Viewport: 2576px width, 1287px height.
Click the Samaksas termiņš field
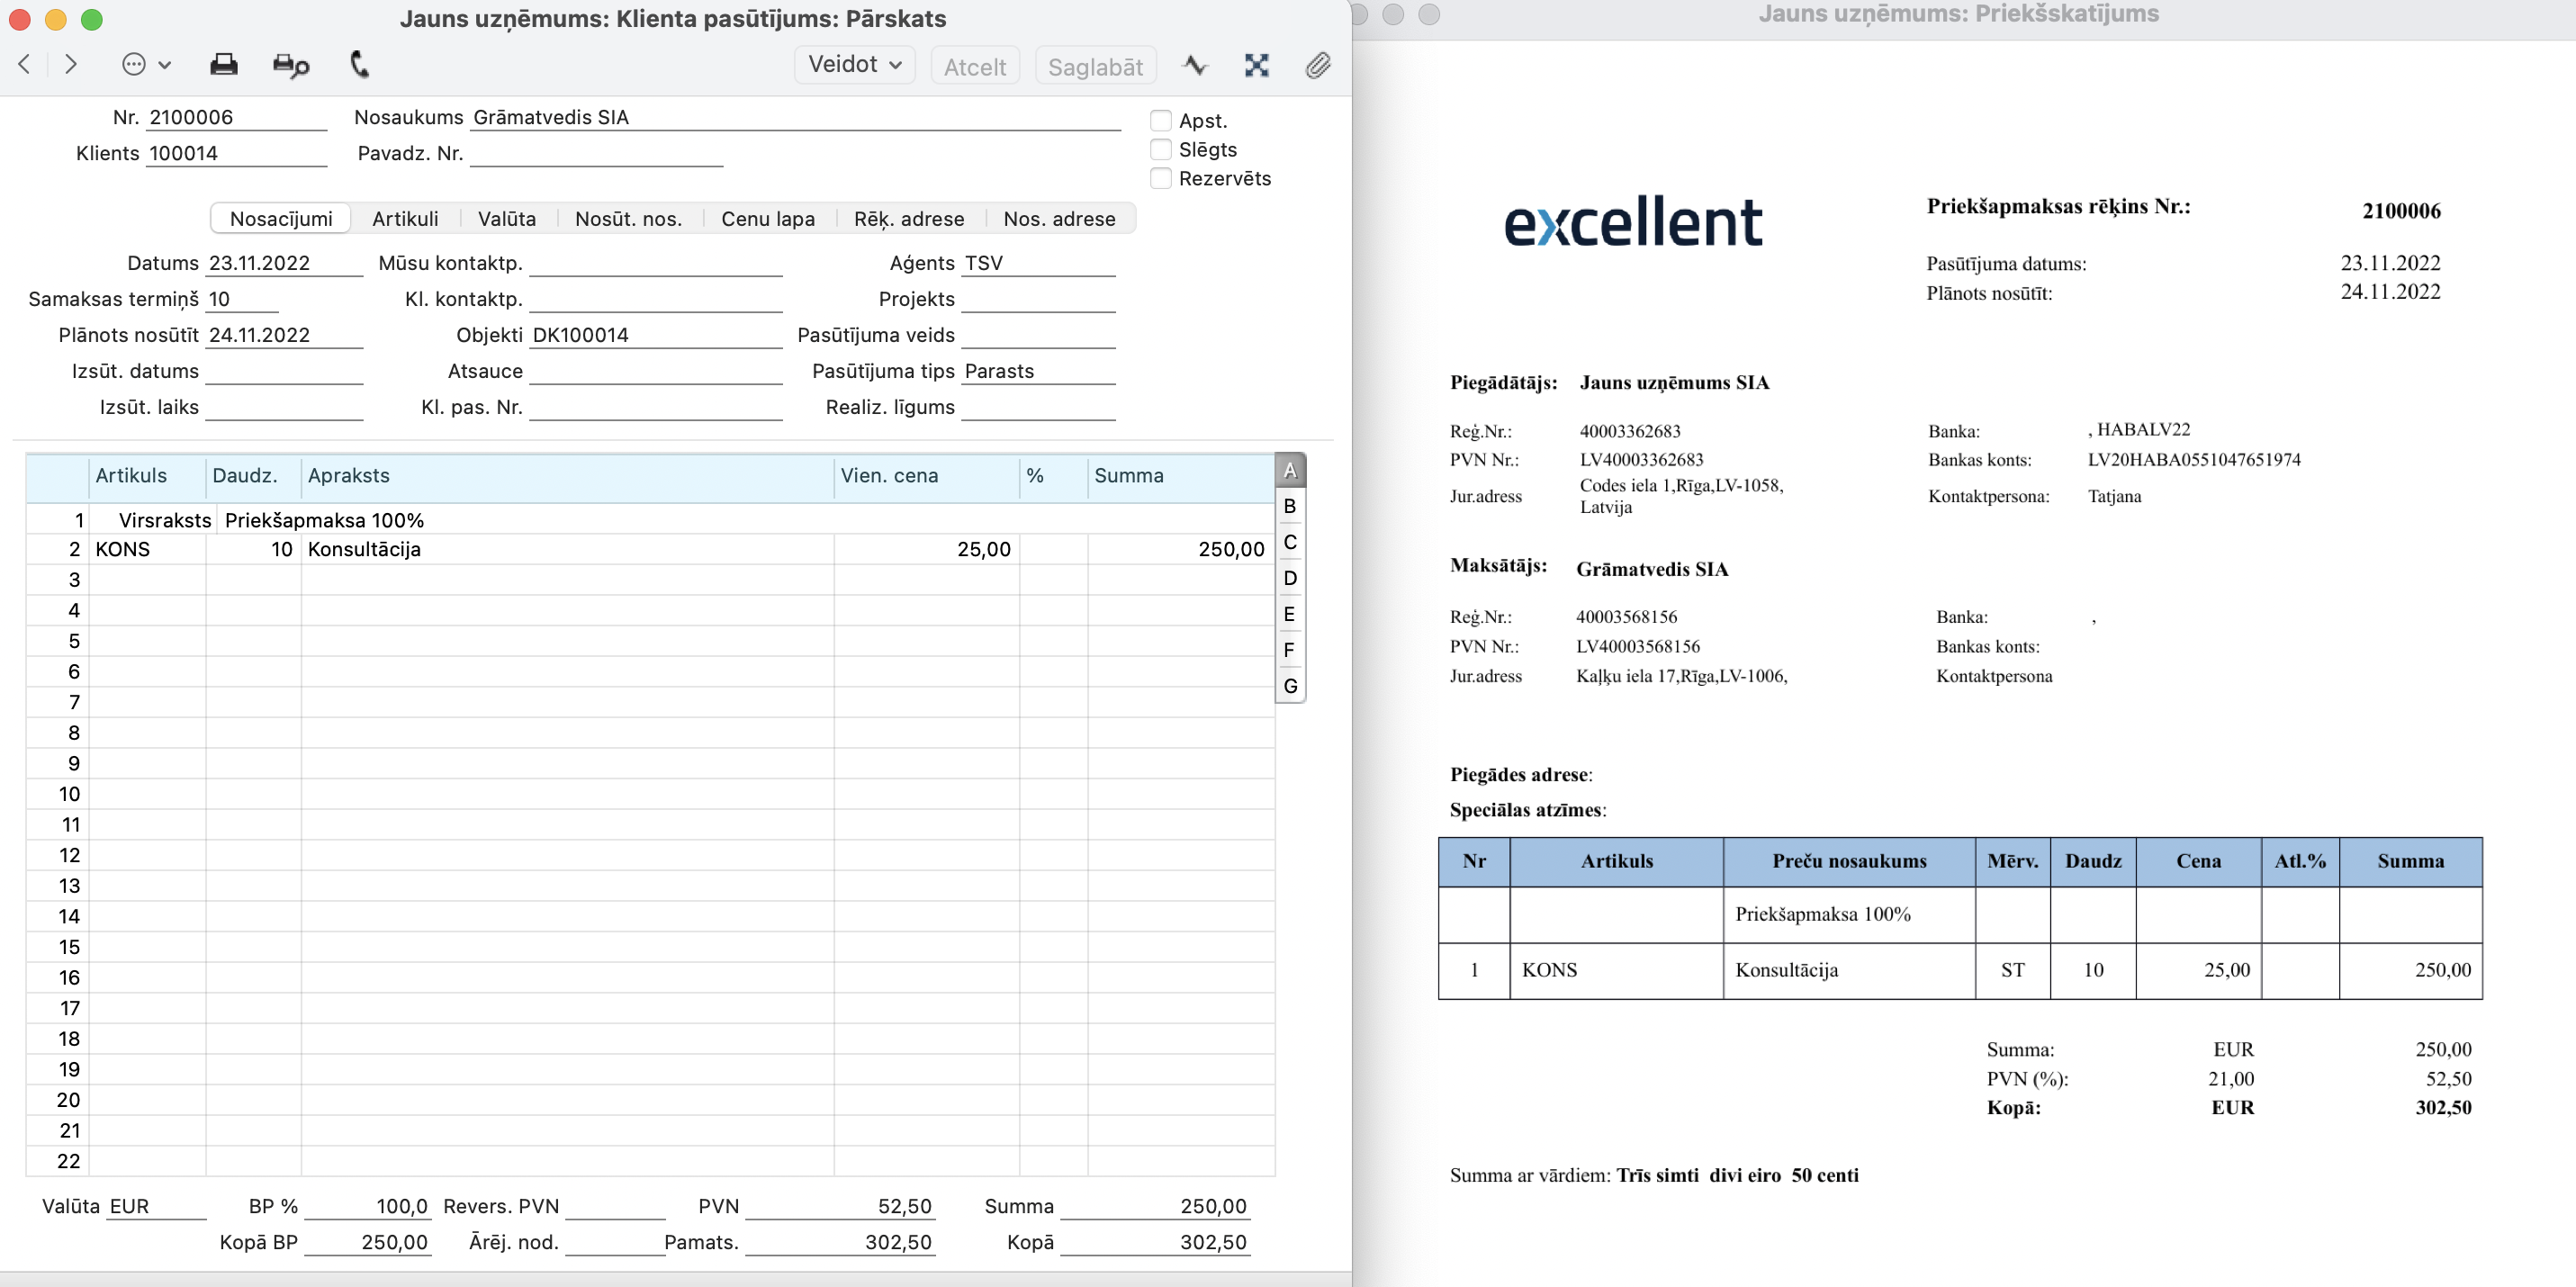point(242,299)
